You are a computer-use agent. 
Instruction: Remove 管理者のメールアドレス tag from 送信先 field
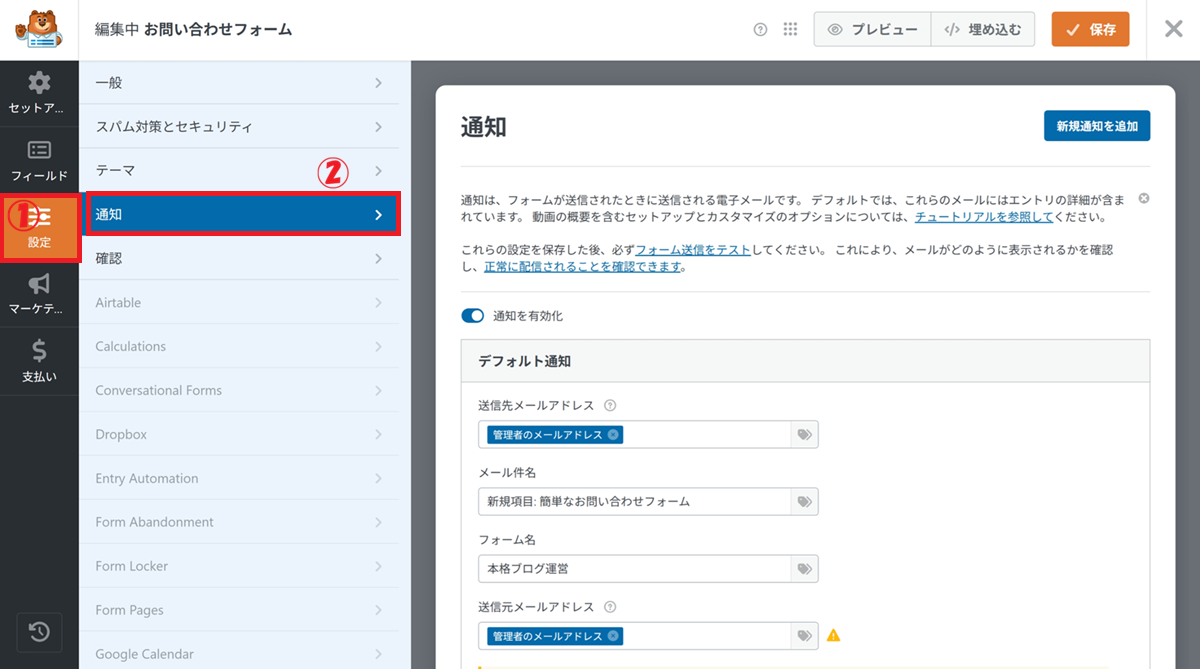[613, 435]
